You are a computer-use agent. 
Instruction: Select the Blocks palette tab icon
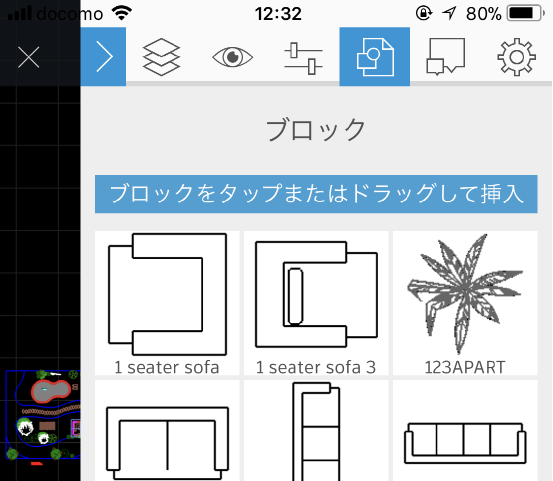(x=375, y=56)
